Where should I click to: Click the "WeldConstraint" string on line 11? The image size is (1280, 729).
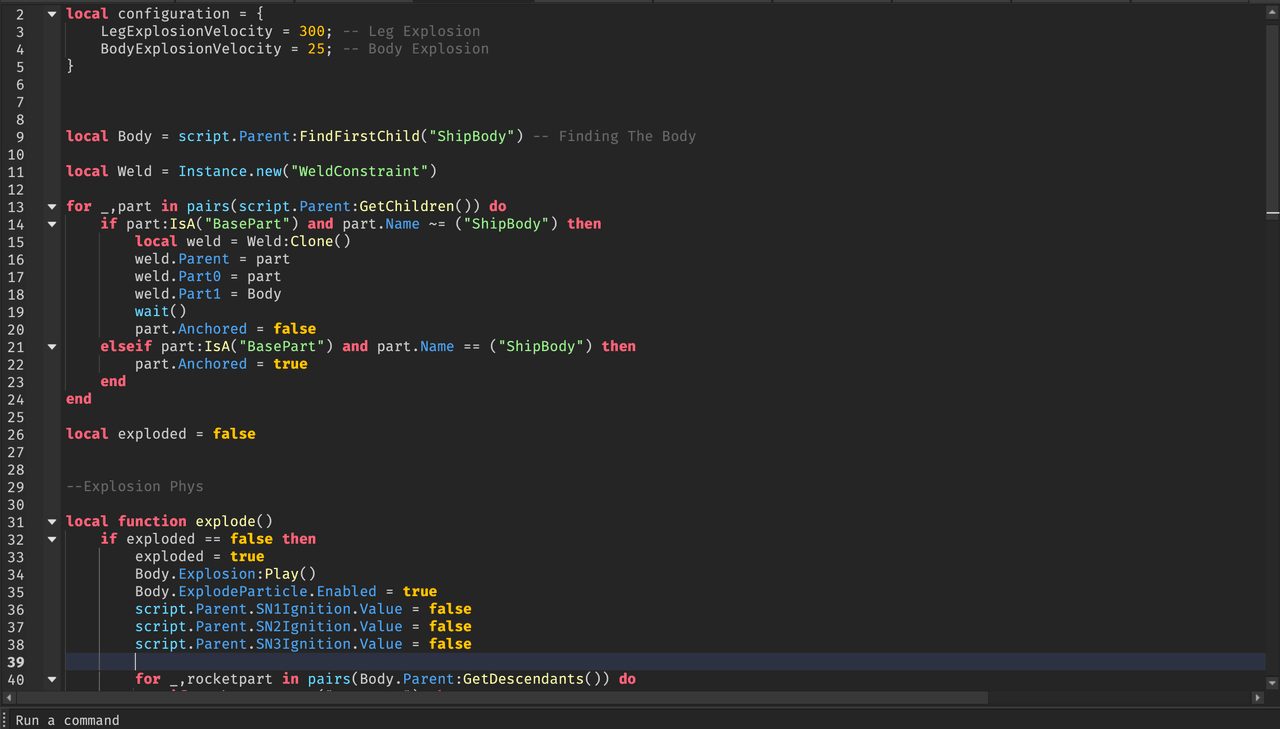point(363,171)
